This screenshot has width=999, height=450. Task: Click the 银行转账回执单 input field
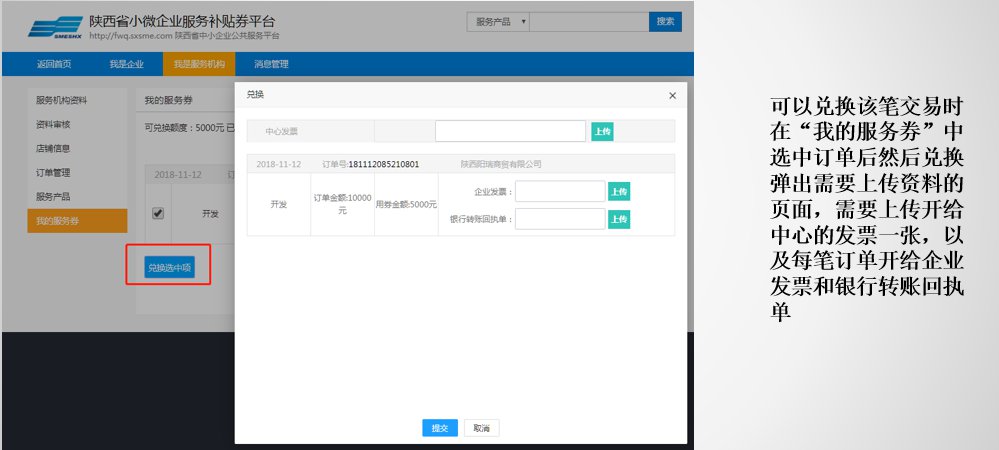click(x=560, y=219)
